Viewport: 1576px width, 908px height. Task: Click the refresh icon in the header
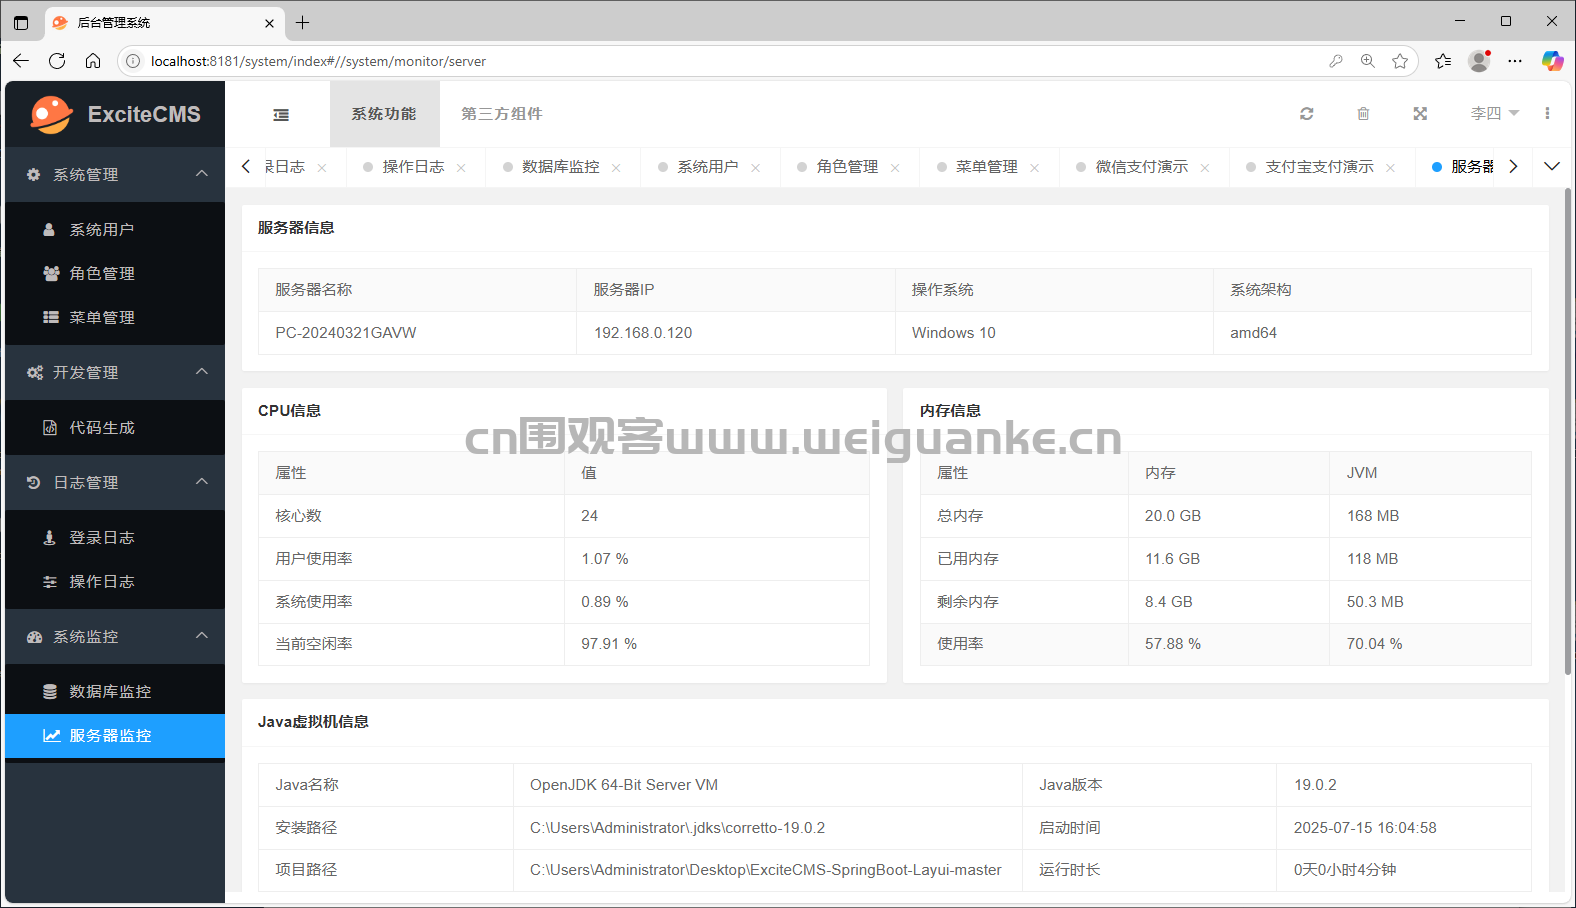tap(1306, 114)
